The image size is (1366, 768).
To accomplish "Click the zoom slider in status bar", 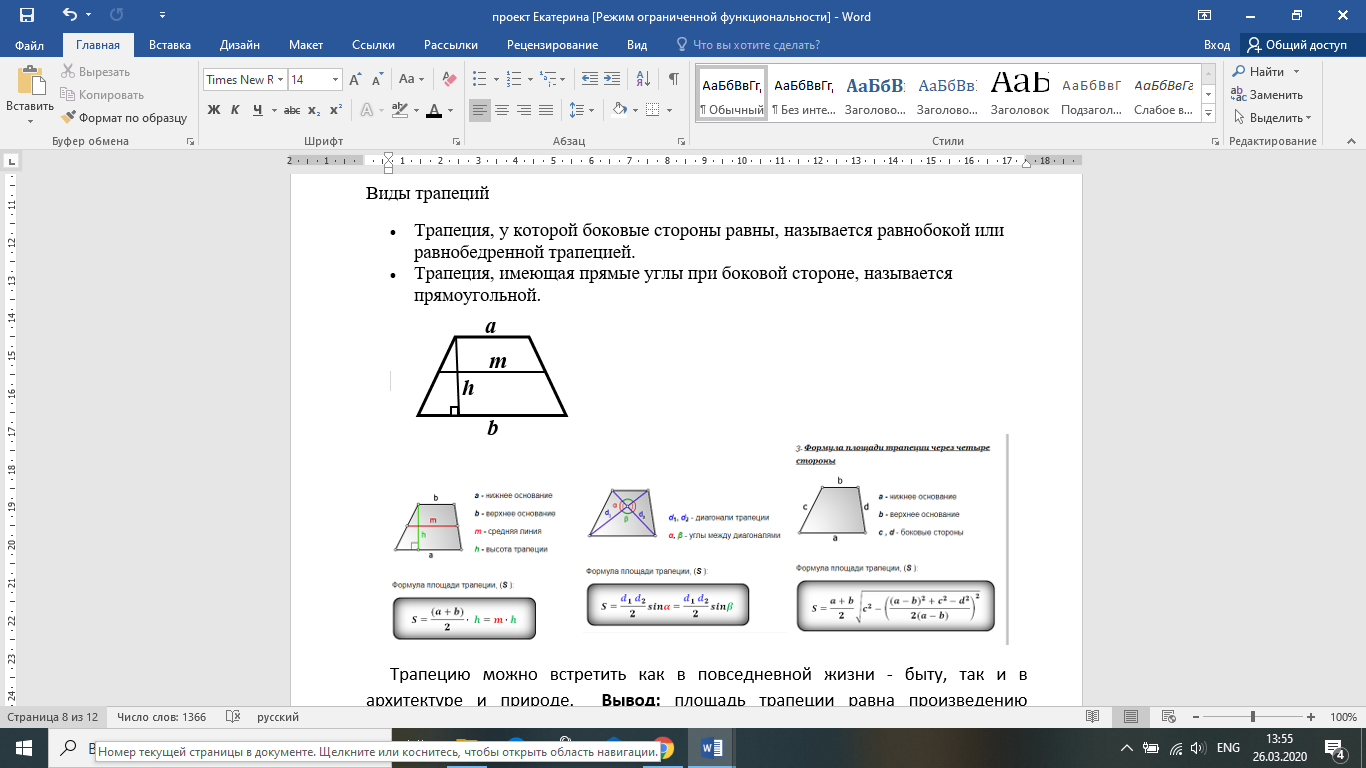I will point(1253,717).
